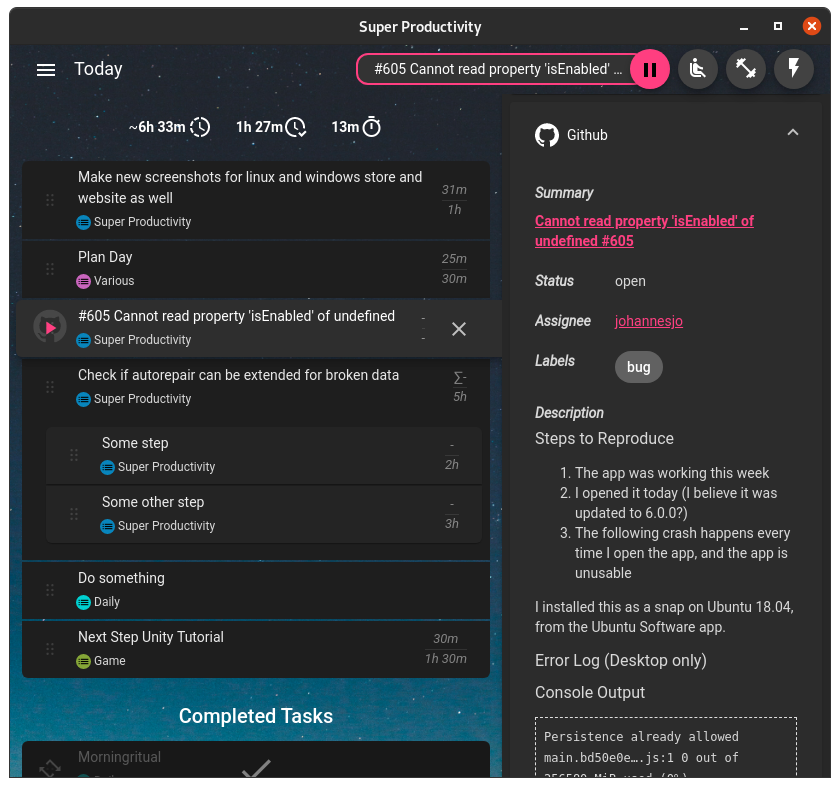Click the teal Daily tag icon
This screenshot has height=787, width=840.
click(x=83, y=602)
